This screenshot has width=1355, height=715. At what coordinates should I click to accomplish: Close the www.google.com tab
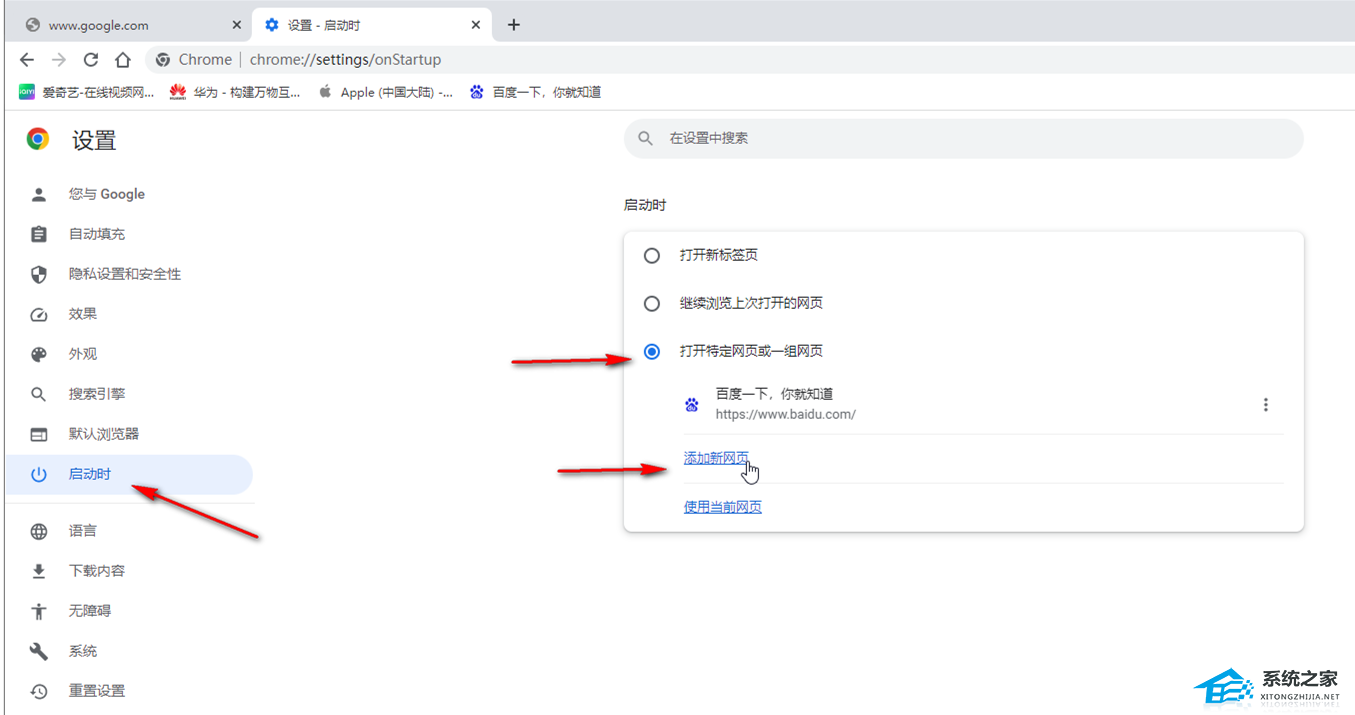237,25
